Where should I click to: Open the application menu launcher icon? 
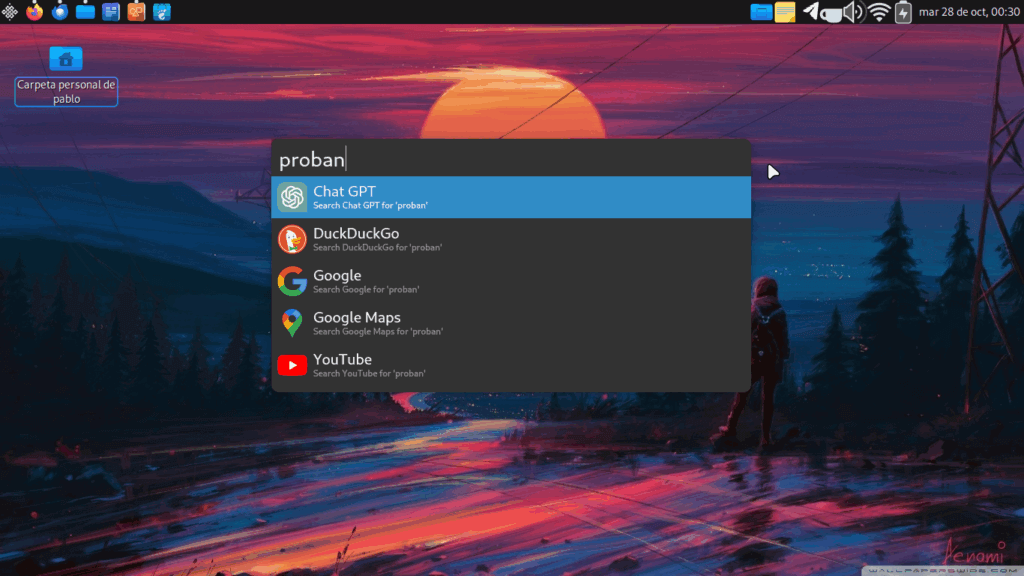click(x=10, y=12)
